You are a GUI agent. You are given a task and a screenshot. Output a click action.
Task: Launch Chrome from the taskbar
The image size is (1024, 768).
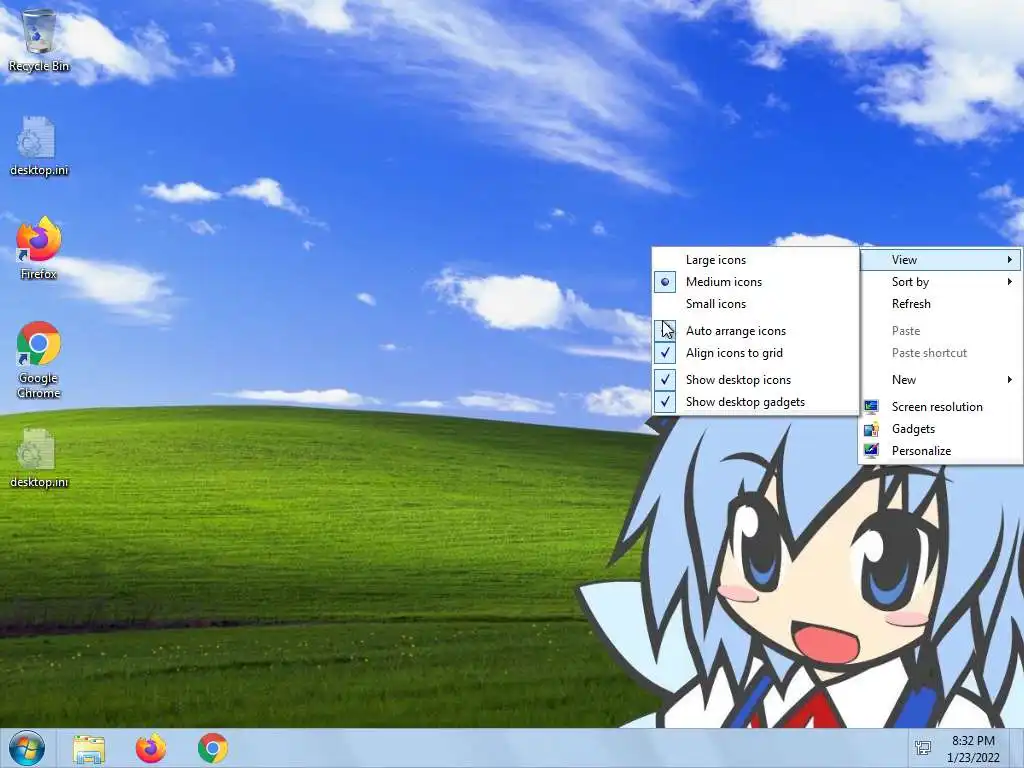pyautogui.click(x=212, y=748)
